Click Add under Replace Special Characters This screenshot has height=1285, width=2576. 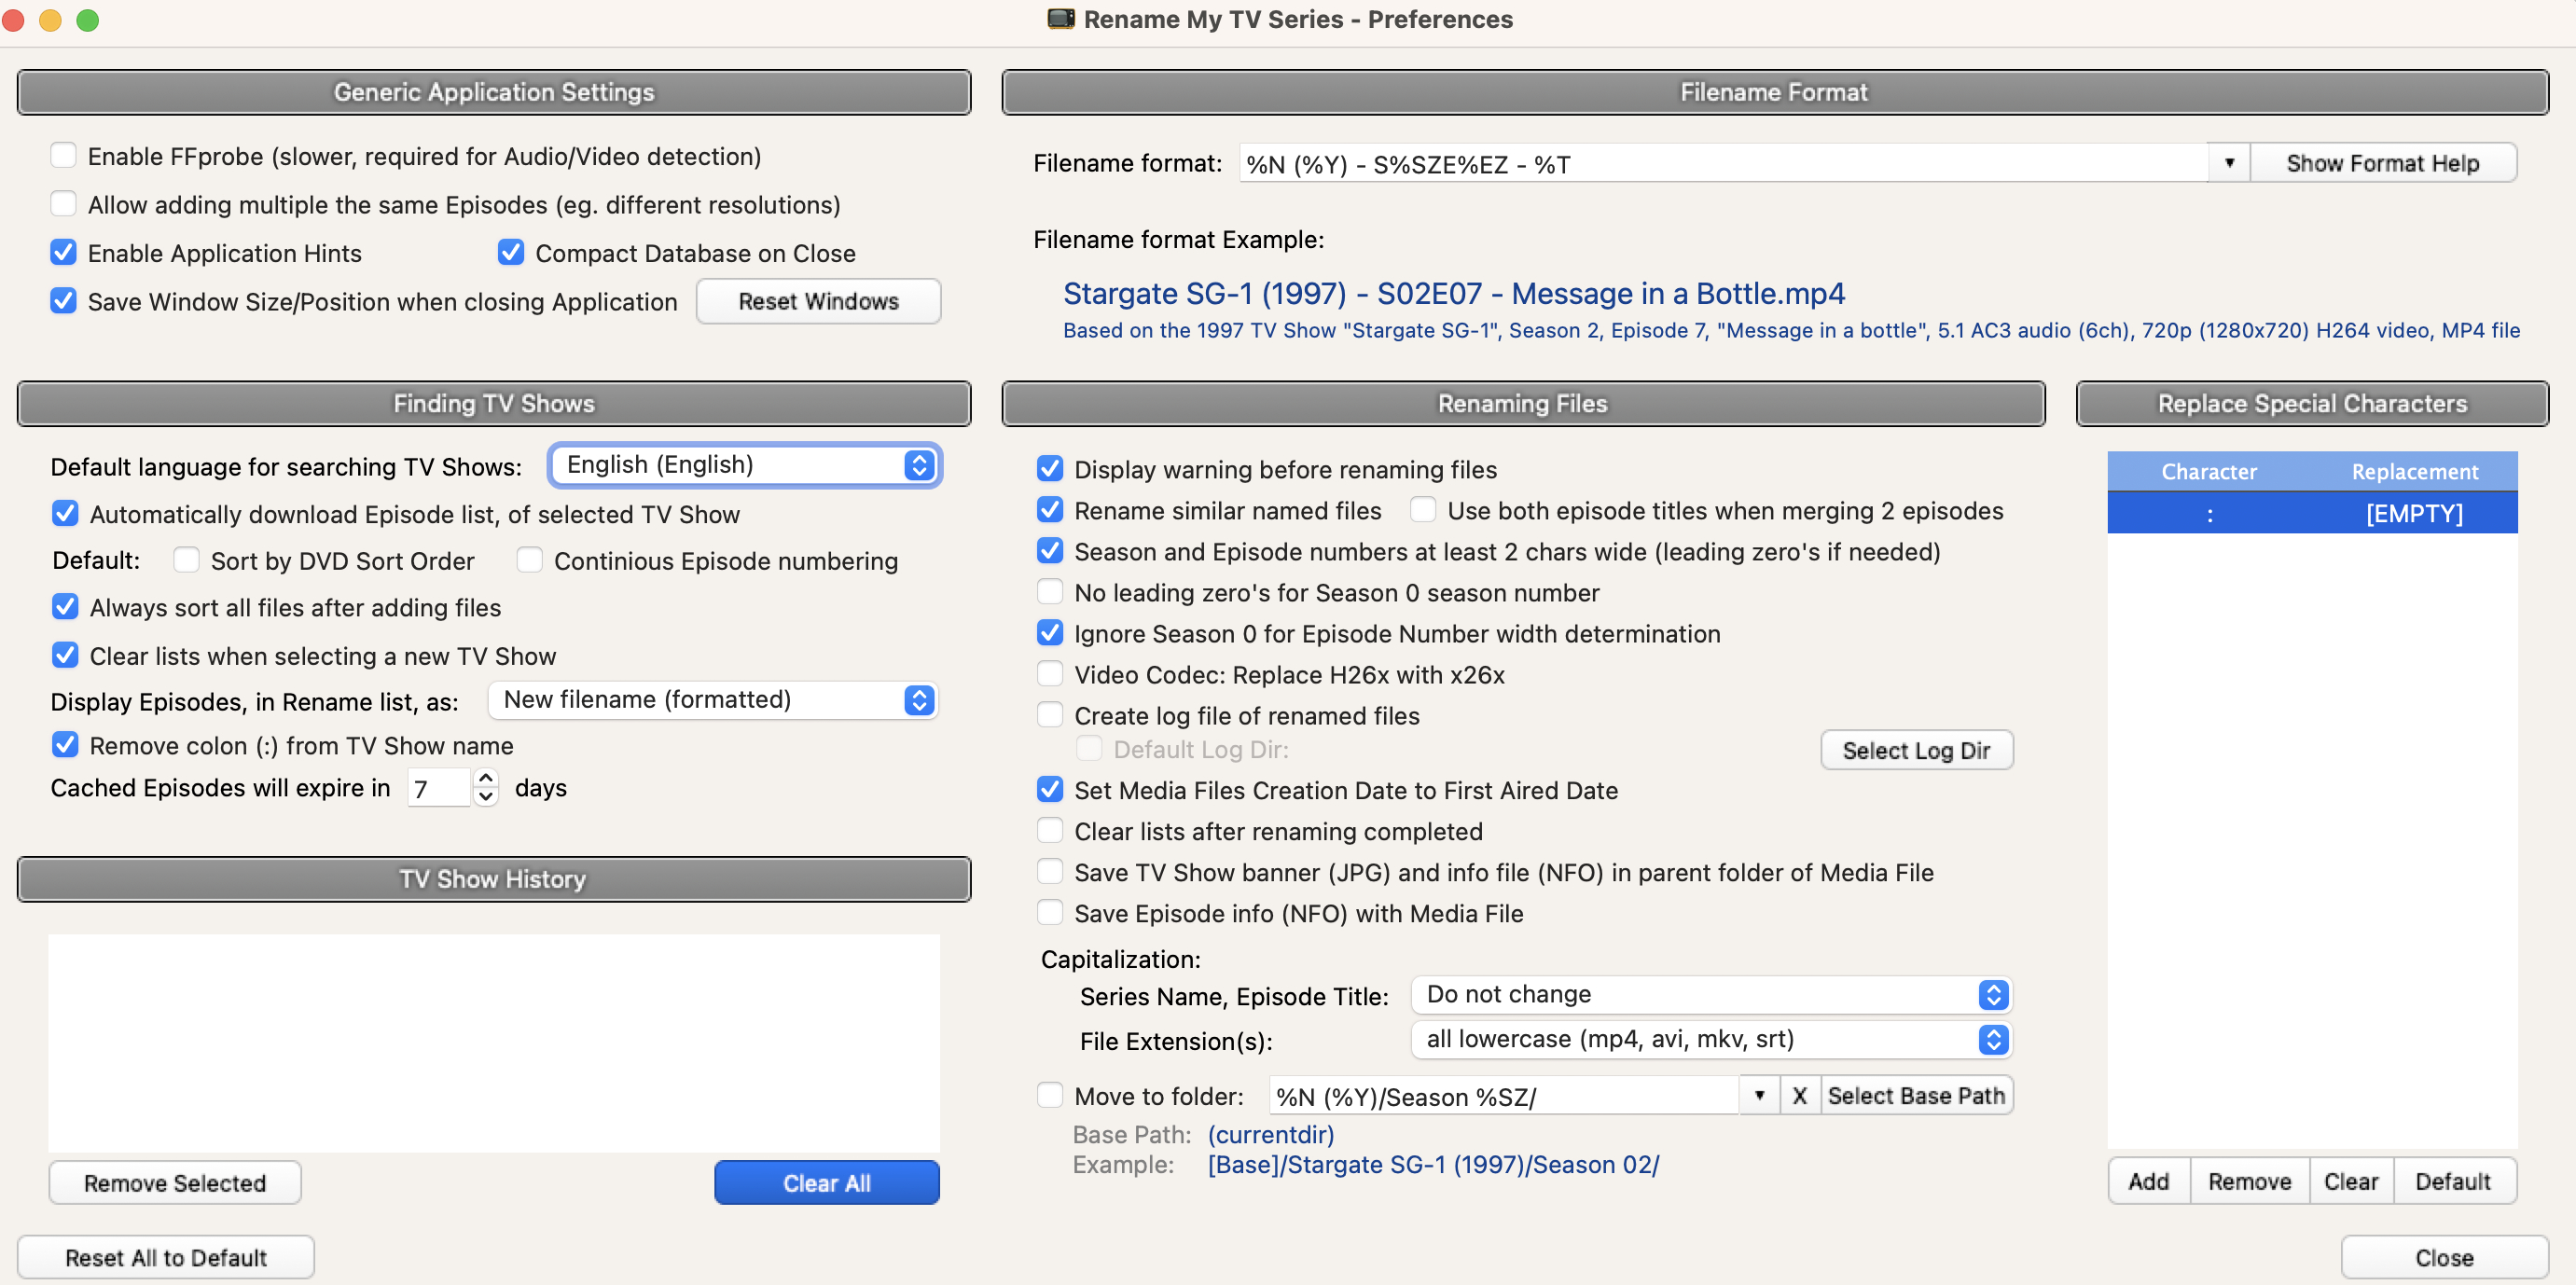coord(2148,1182)
